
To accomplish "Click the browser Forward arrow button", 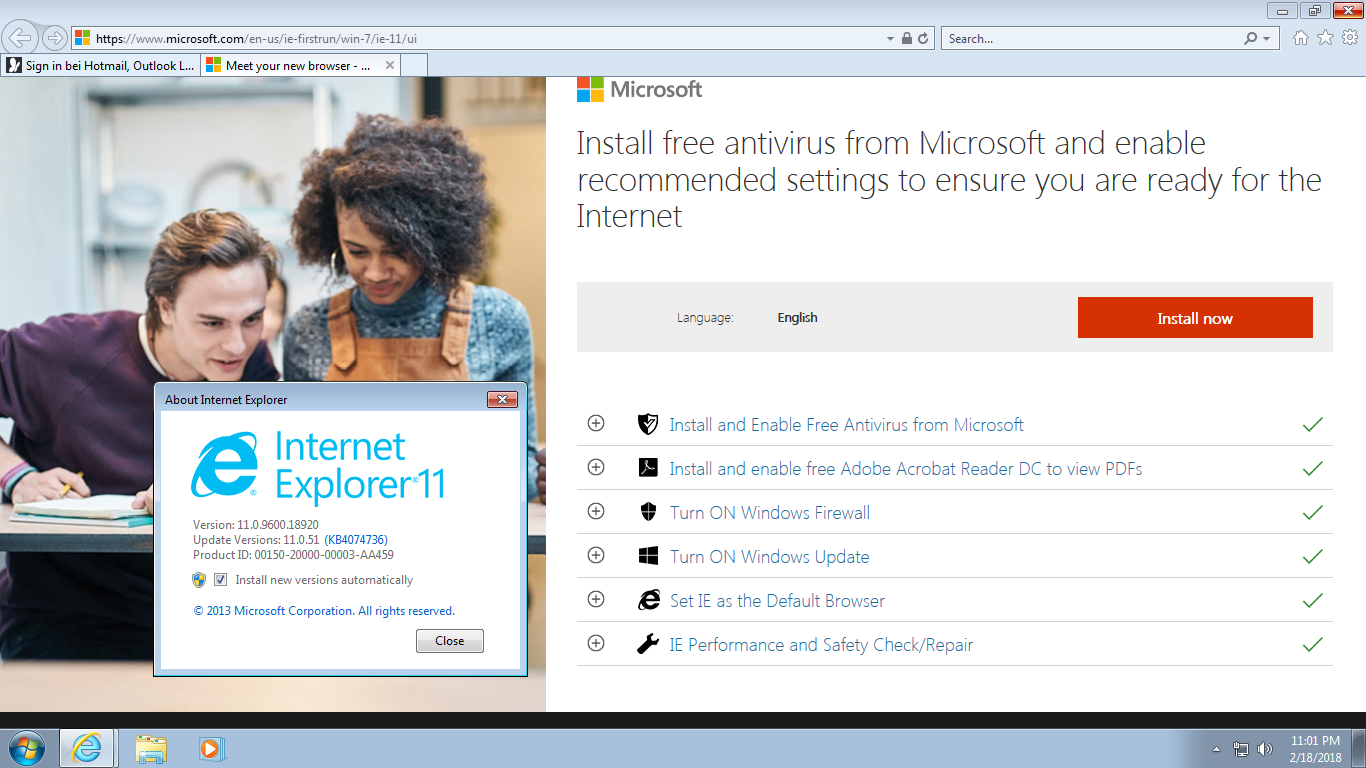I will [x=55, y=38].
